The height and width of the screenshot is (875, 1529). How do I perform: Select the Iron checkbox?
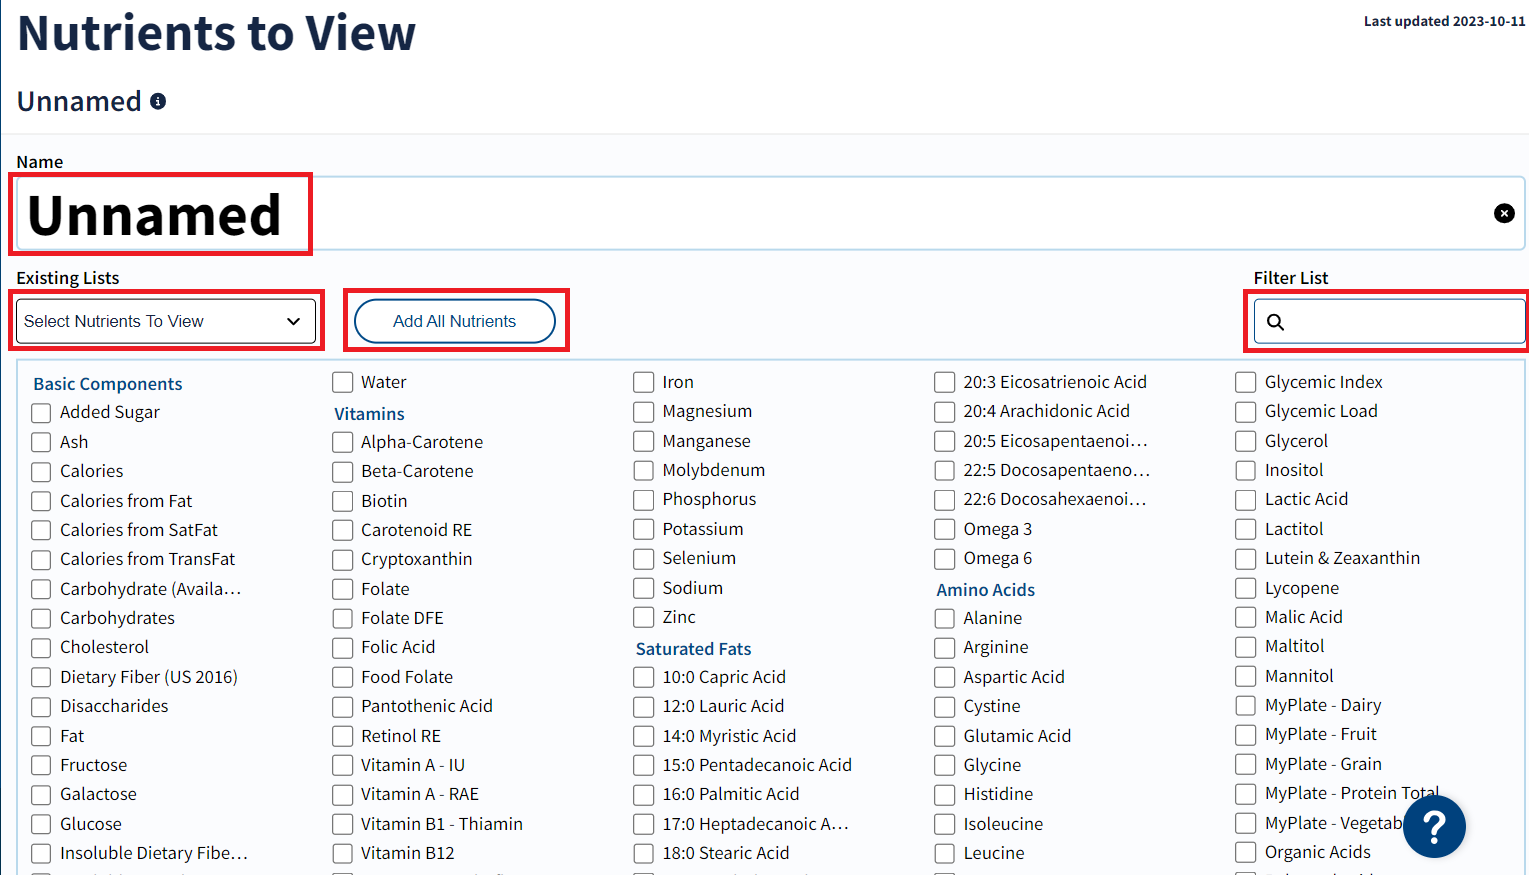click(x=643, y=382)
